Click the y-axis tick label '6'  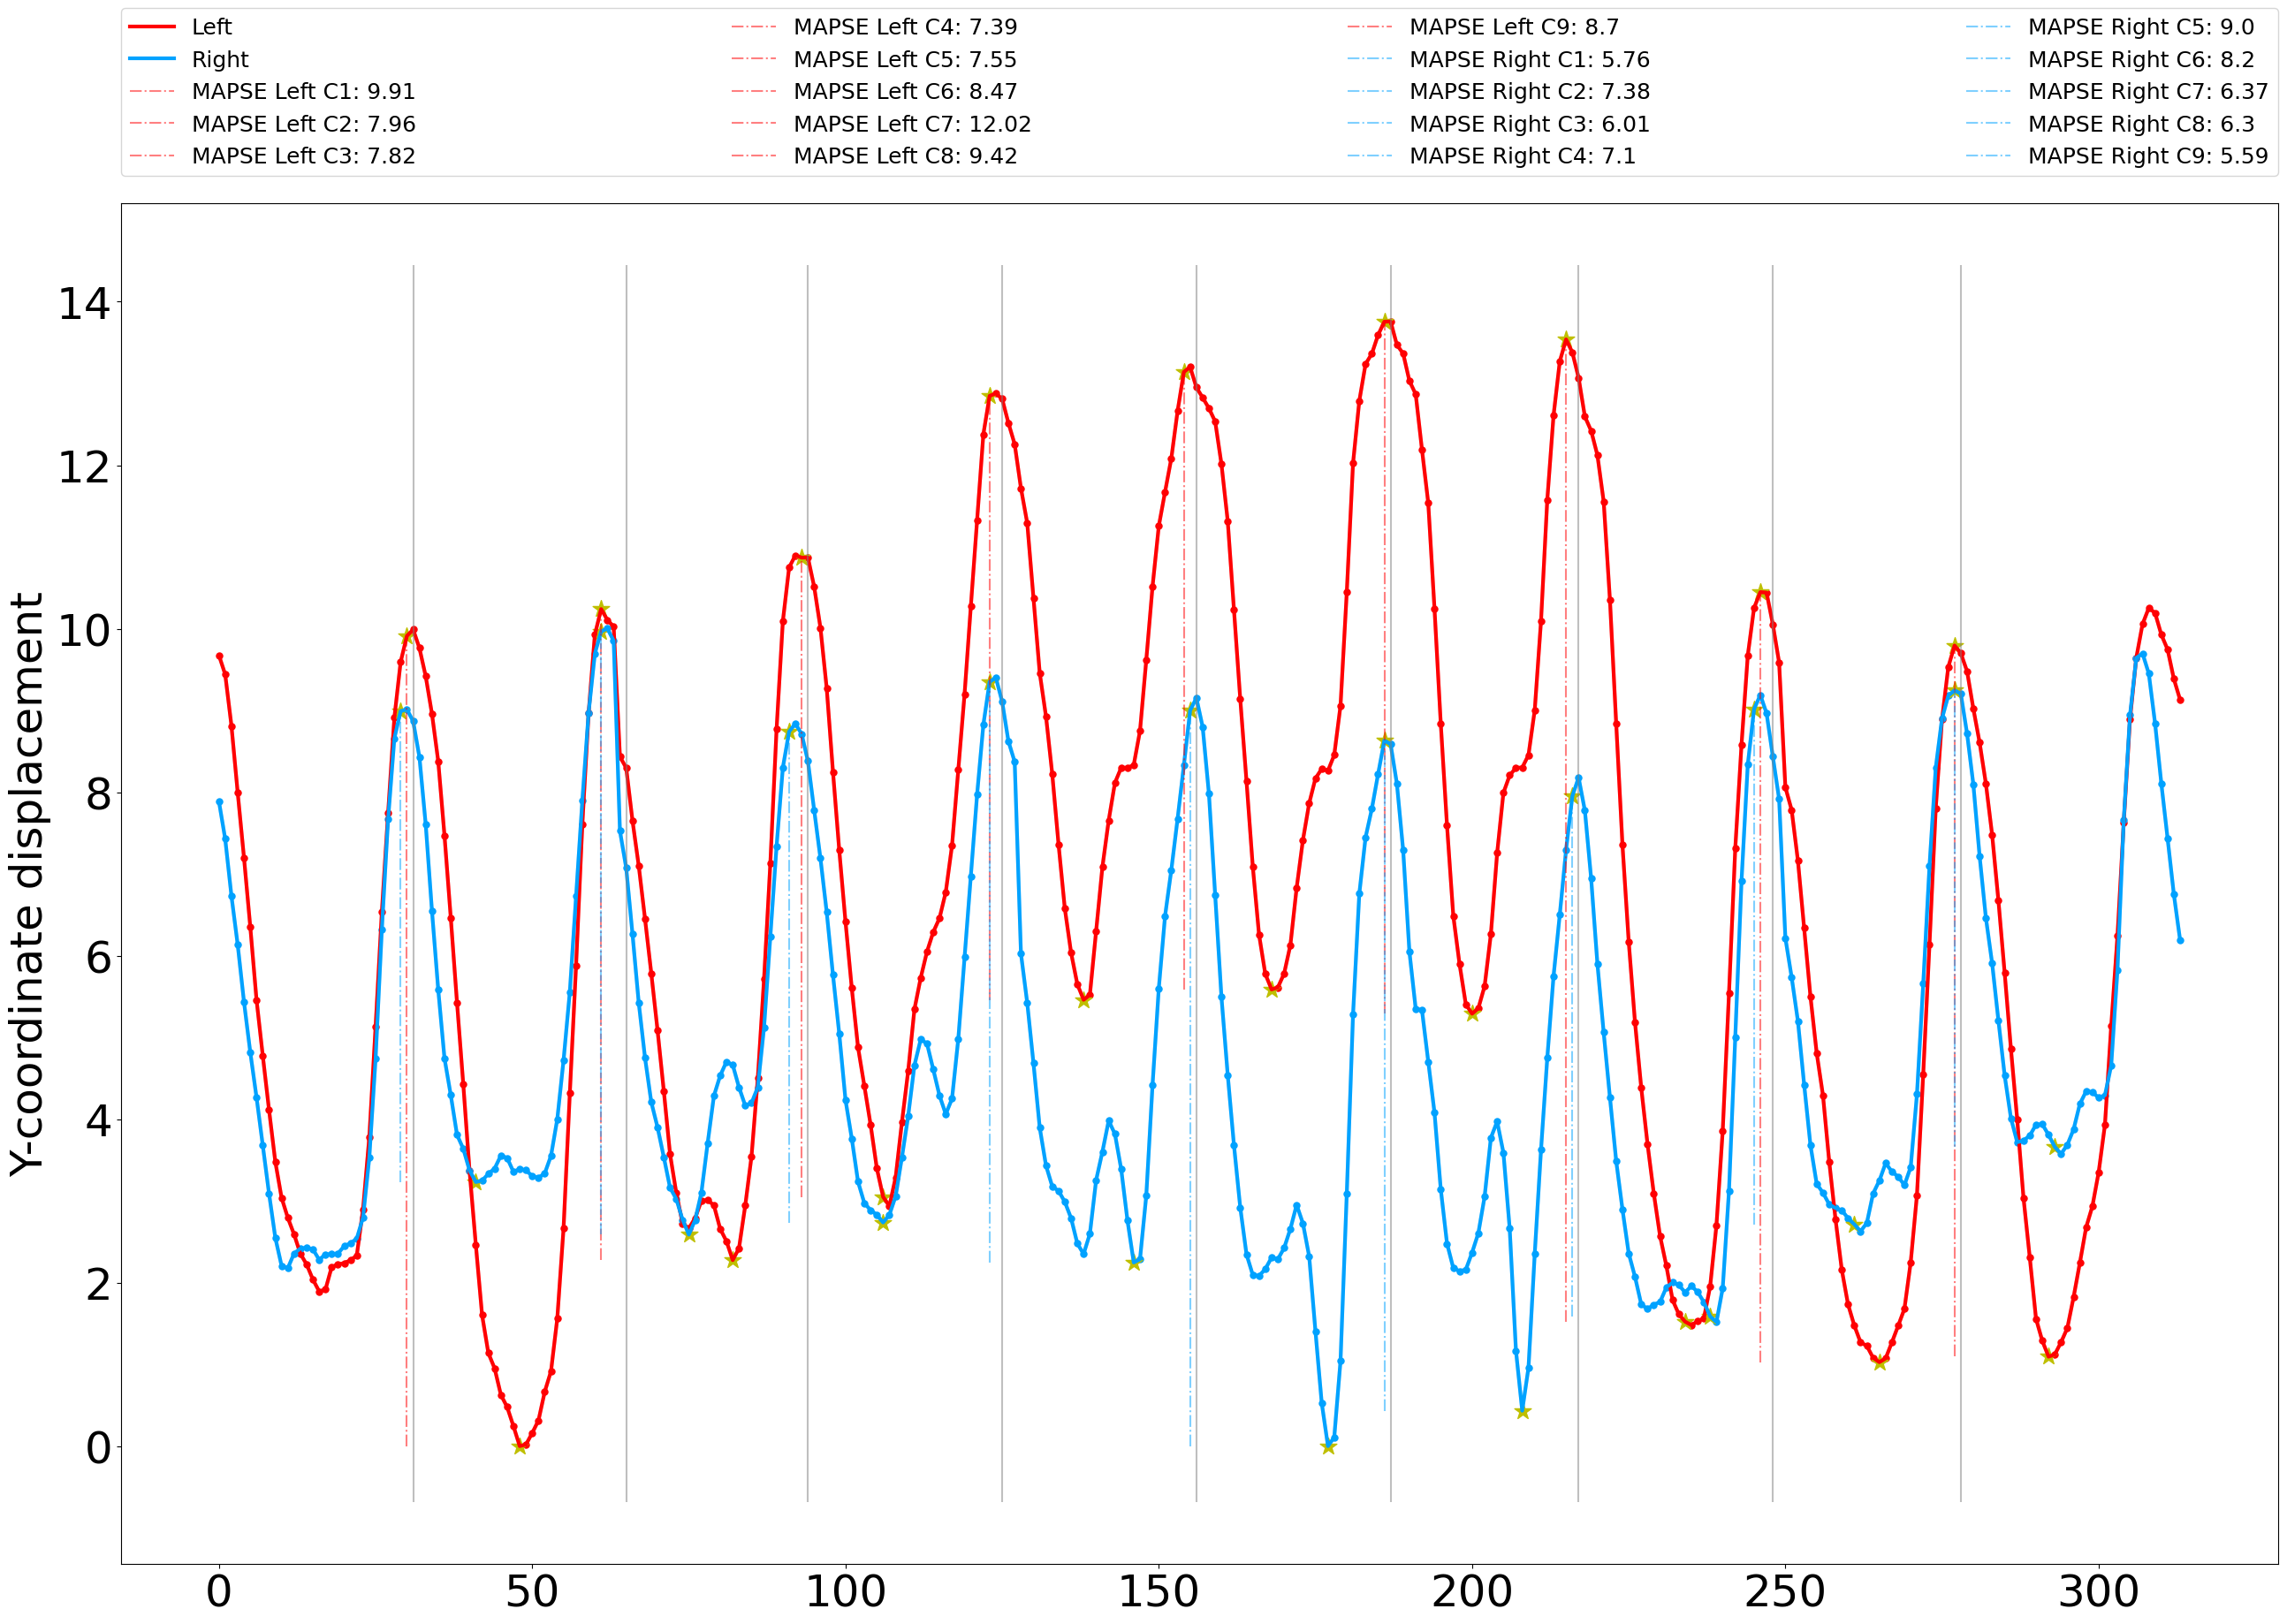tap(98, 957)
